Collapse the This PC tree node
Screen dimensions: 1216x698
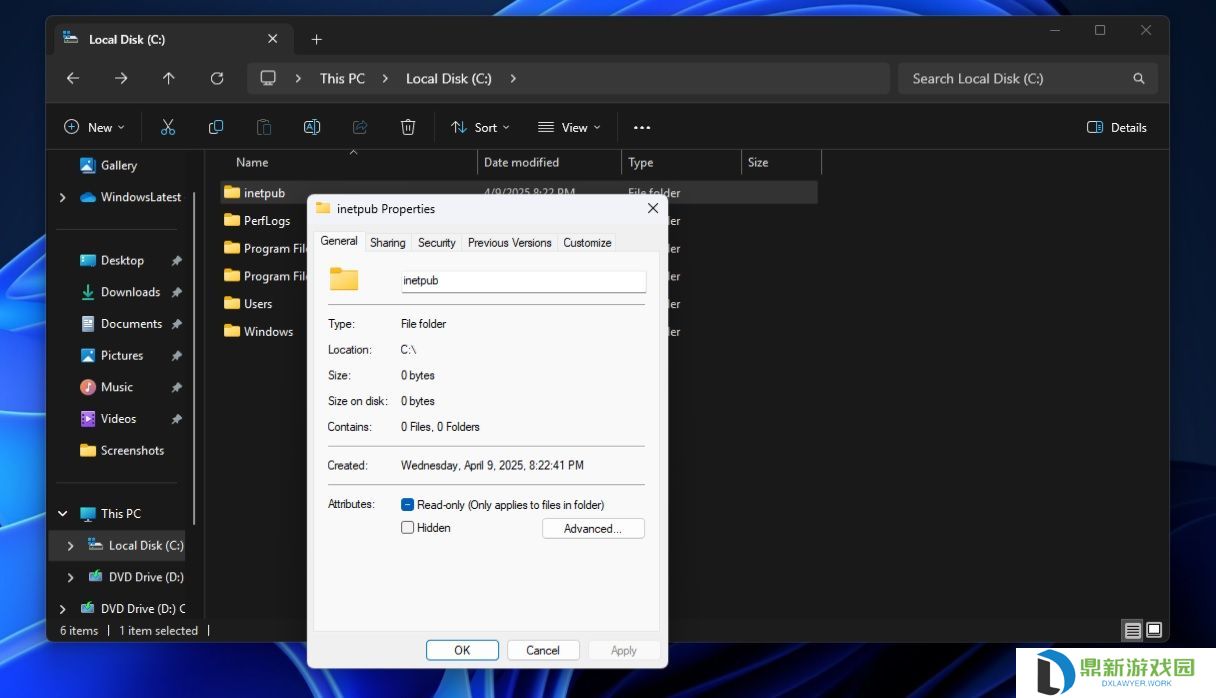tap(62, 513)
